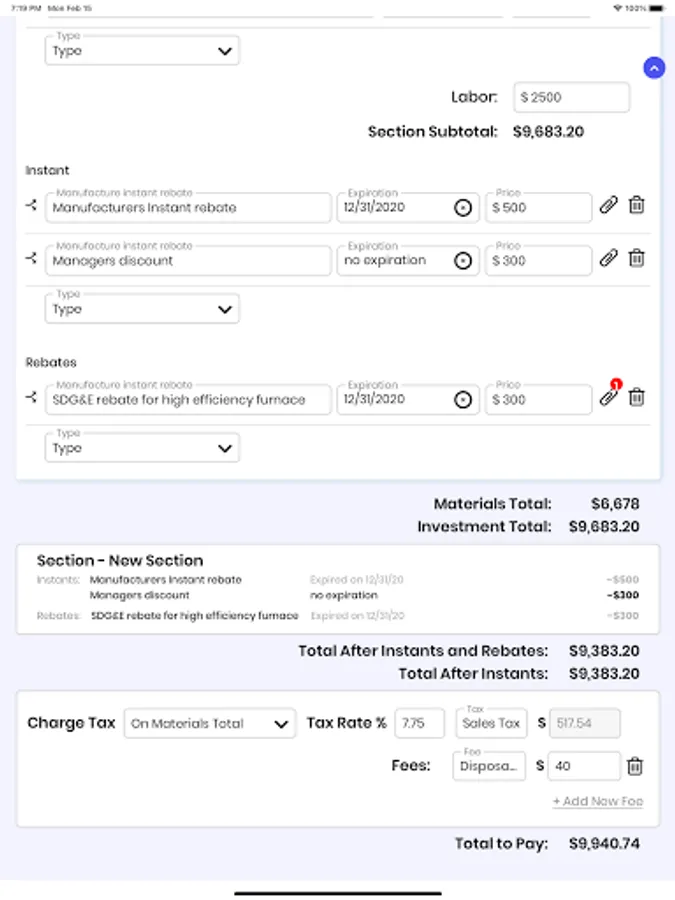
Task: Edit the Managers discount price field
Action: tap(539, 260)
